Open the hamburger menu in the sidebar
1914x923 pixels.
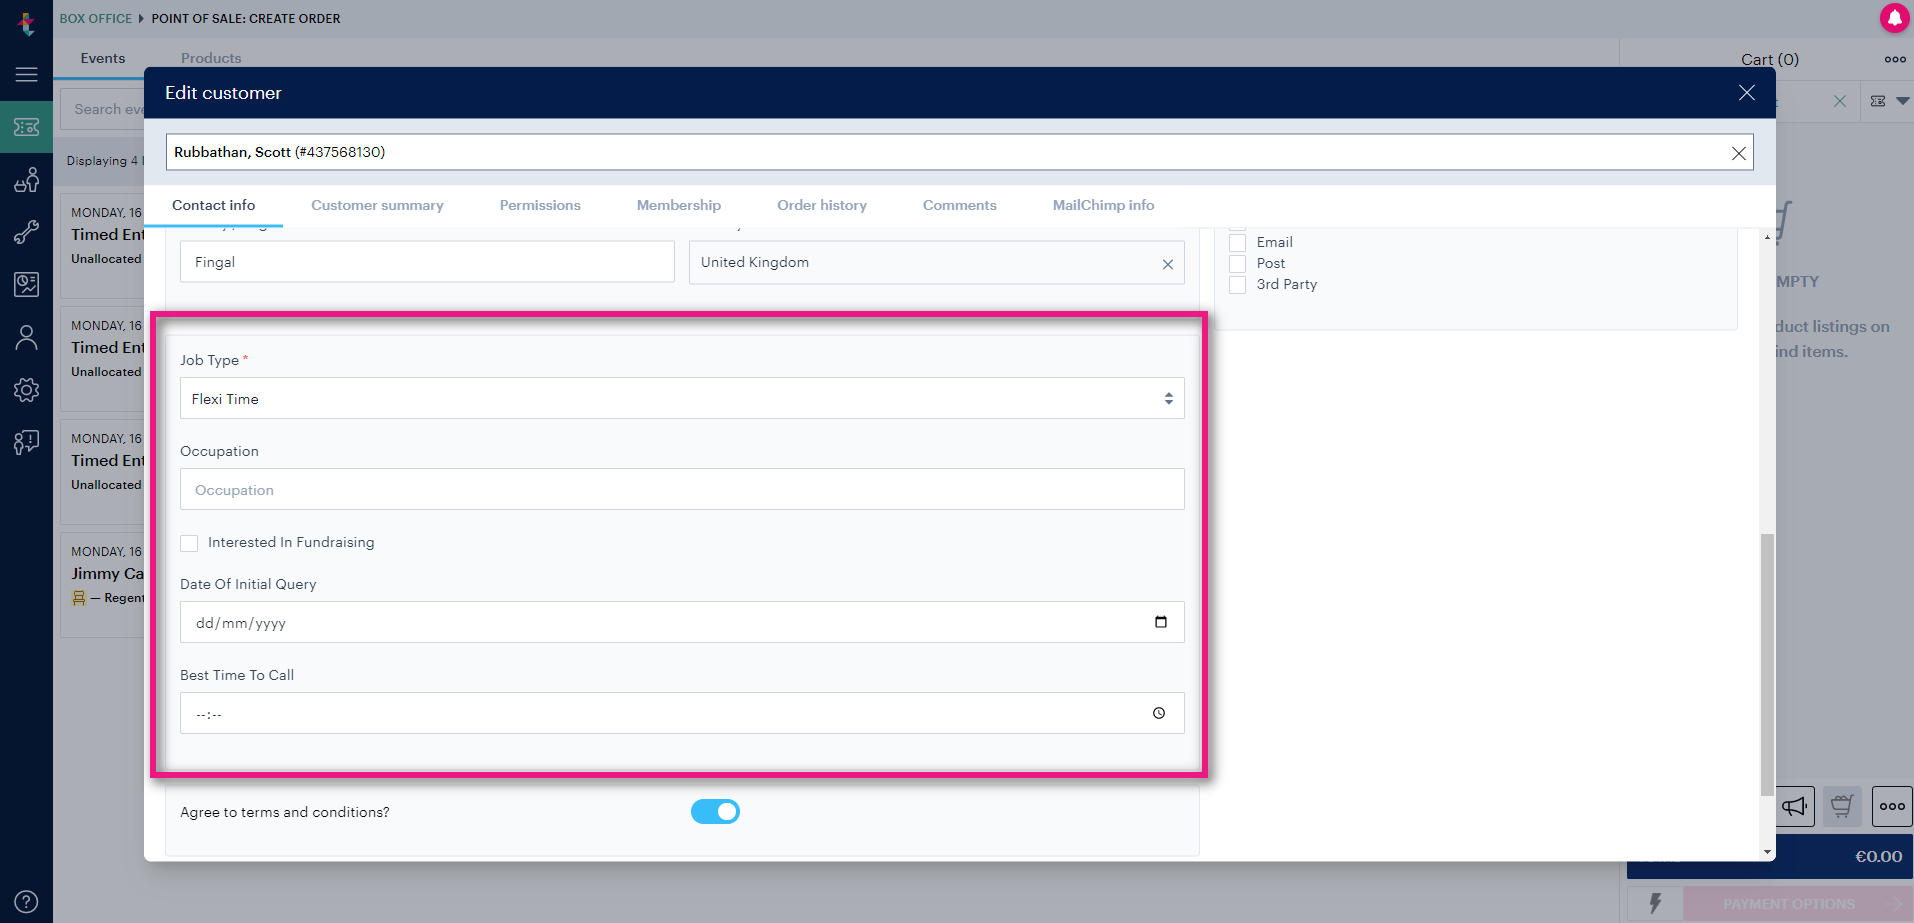26,74
